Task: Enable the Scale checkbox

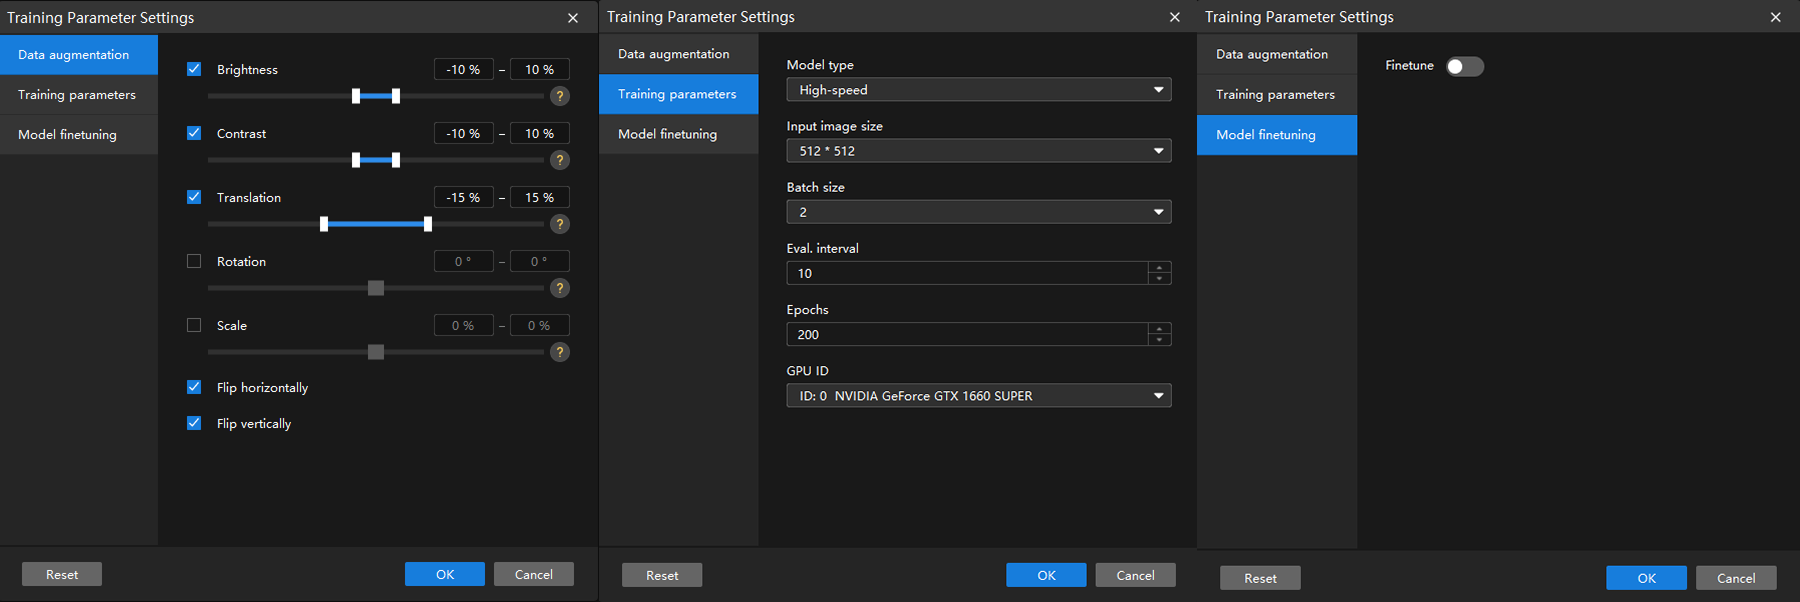Action: [x=194, y=325]
